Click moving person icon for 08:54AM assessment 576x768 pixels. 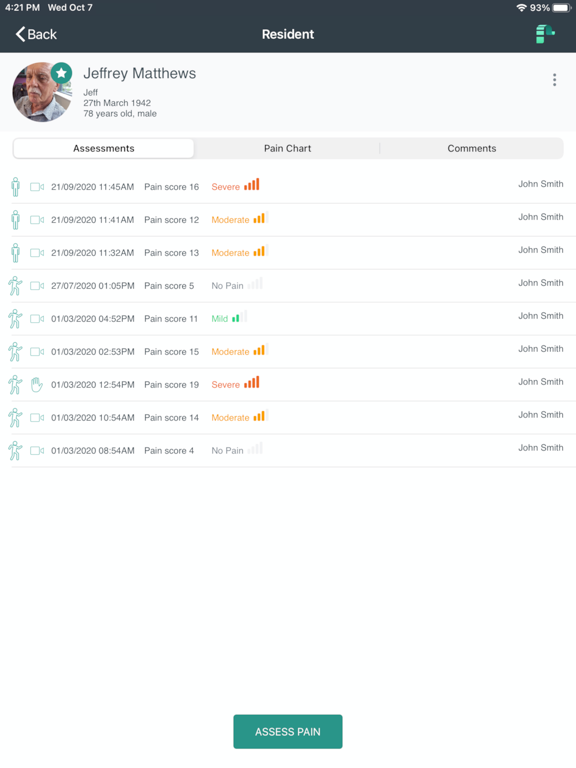[x=15, y=450]
